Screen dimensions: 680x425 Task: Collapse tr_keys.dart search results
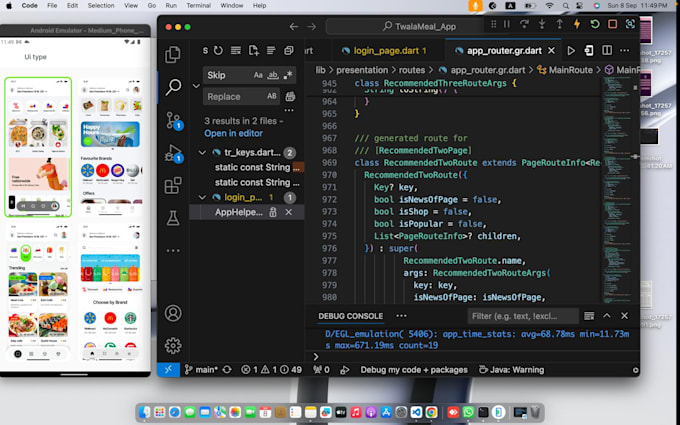202,153
